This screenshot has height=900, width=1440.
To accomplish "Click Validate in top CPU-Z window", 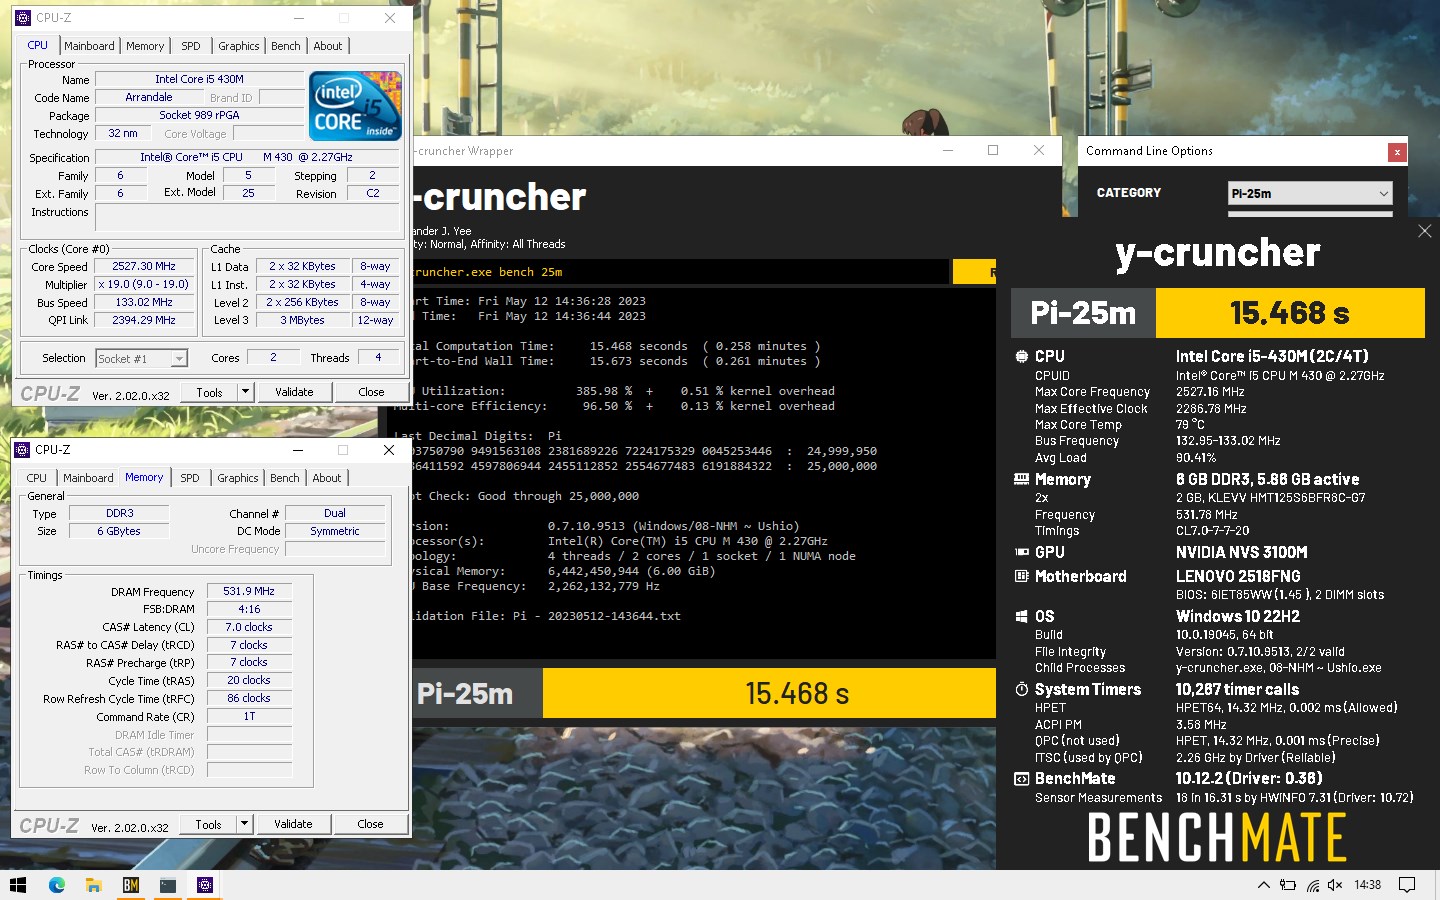I will click(x=294, y=392).
